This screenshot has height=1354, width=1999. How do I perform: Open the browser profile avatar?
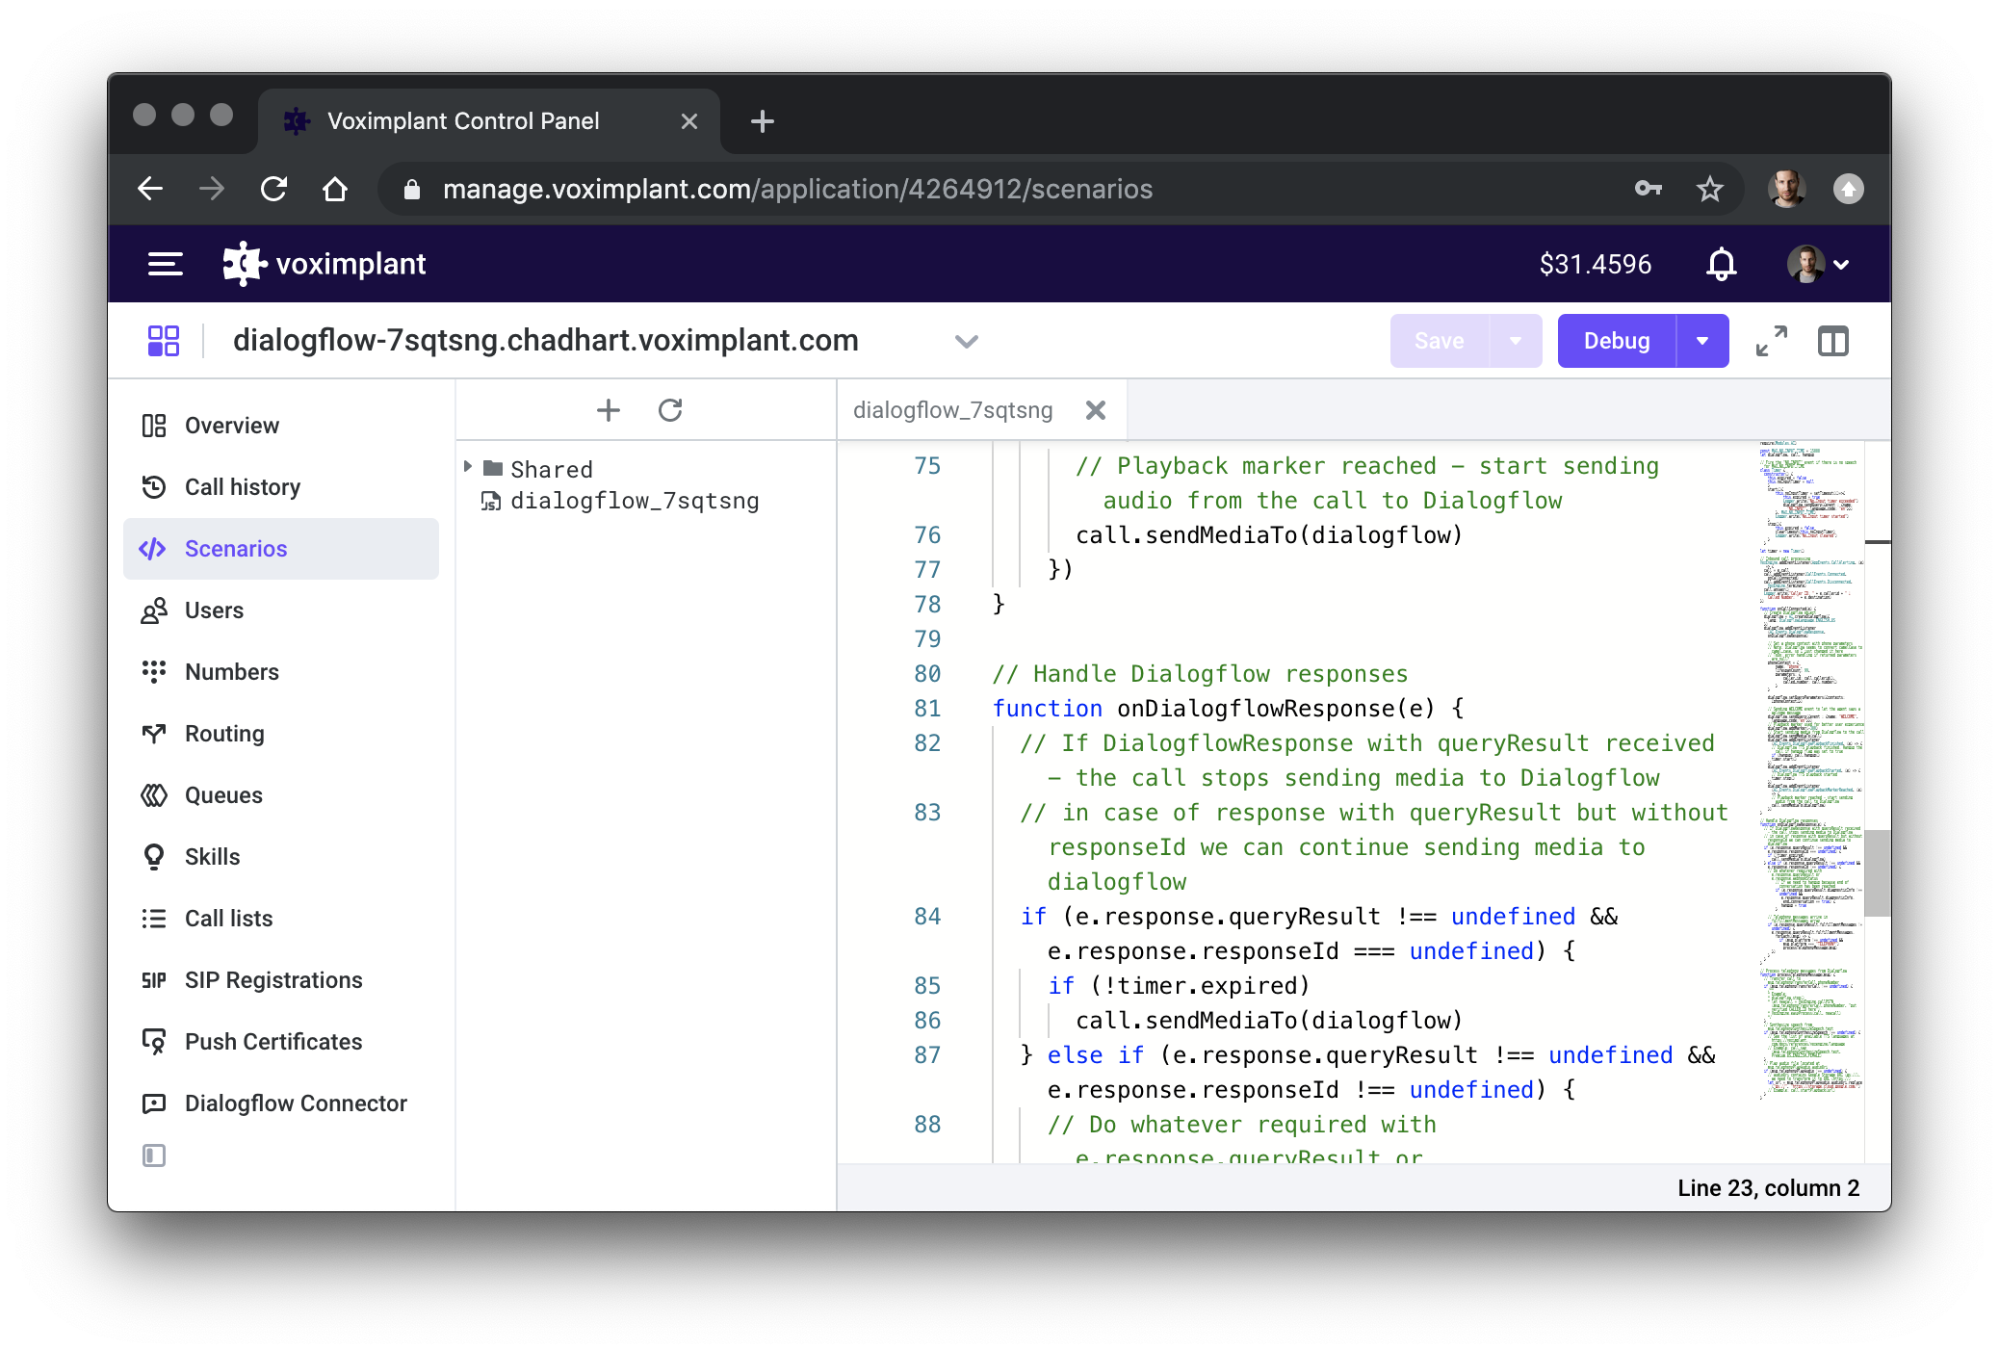(x=1787, y=189)
